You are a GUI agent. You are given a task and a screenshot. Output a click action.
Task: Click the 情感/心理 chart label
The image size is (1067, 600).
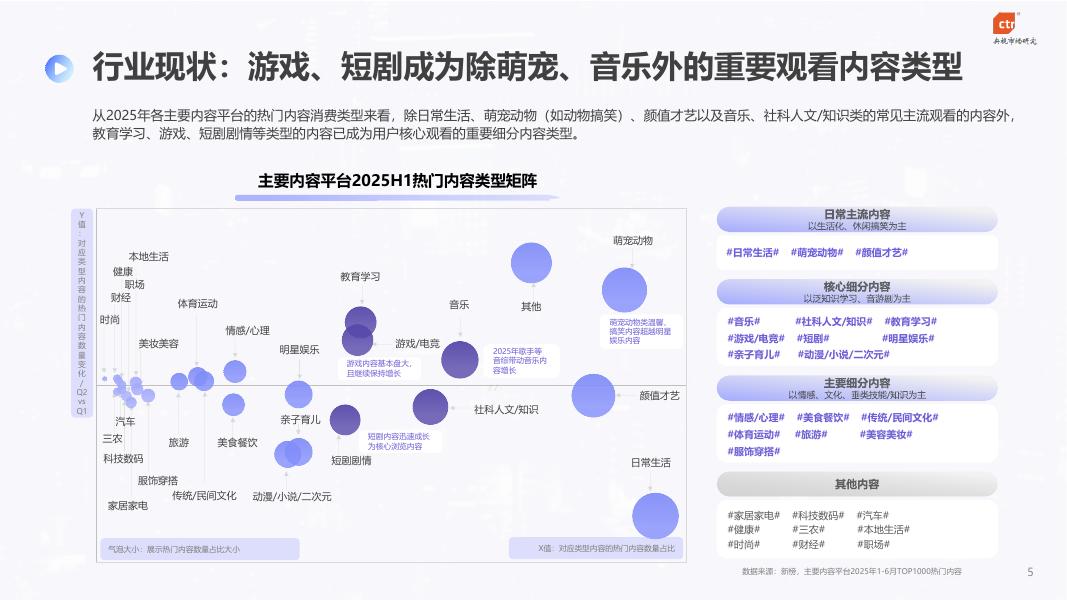[x=248, y=331]
